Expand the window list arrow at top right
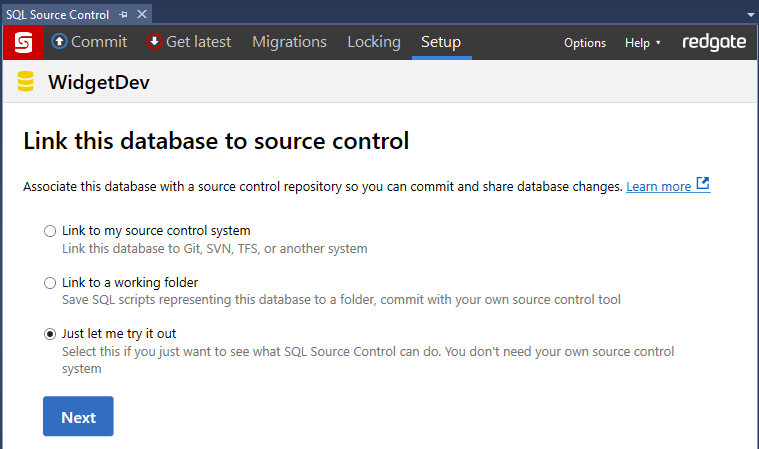Screen dimensions: 759x449 pos(749,15)
